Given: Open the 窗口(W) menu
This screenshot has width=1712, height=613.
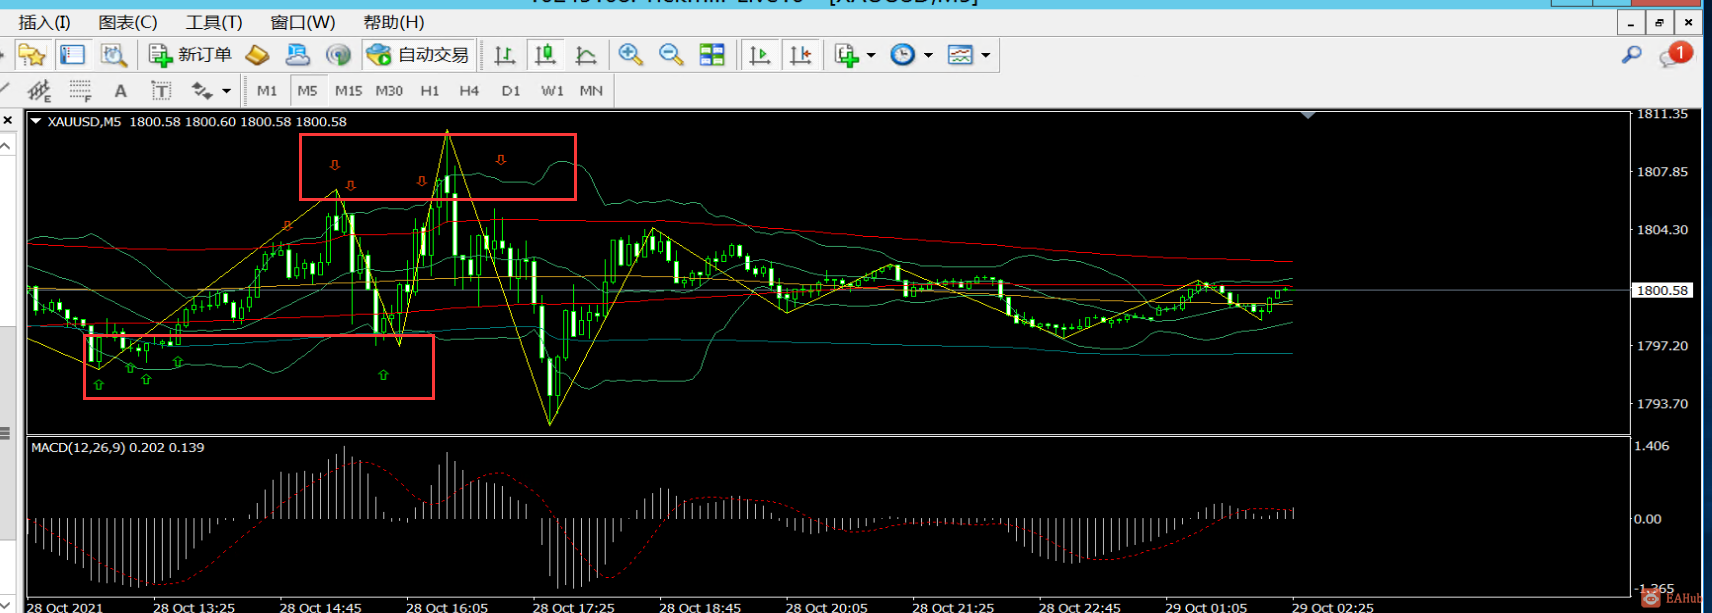Looking at the screenshot, I should pyautogui.click(x=303, y=22).
